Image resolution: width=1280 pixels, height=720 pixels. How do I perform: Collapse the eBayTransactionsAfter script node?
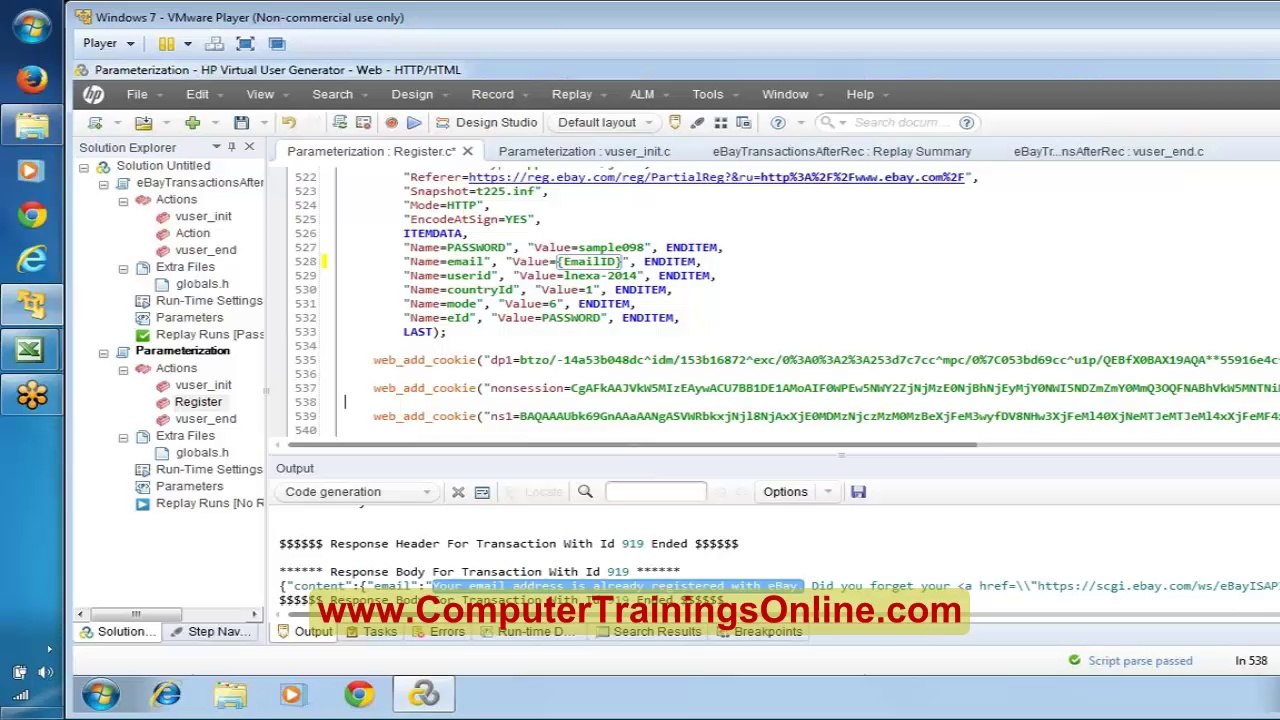point(103,184)
